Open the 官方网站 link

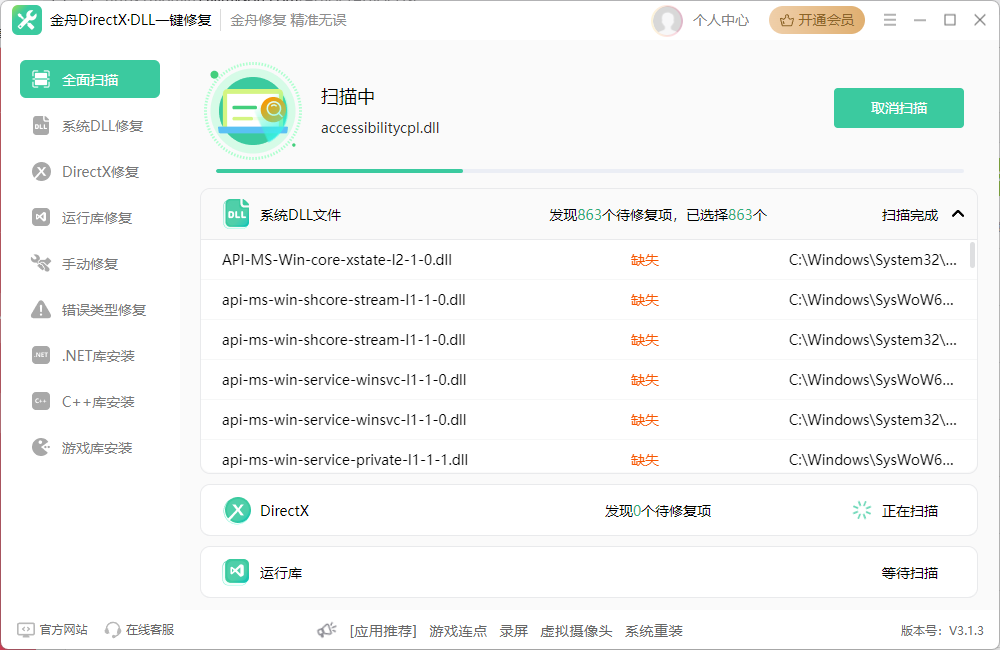(53, 630)
